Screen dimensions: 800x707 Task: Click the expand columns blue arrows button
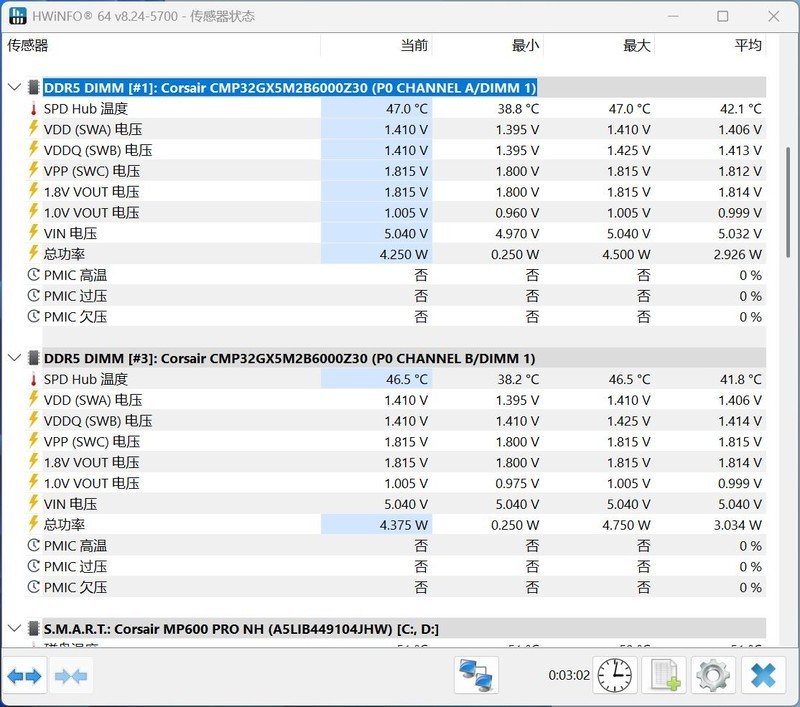24,676
